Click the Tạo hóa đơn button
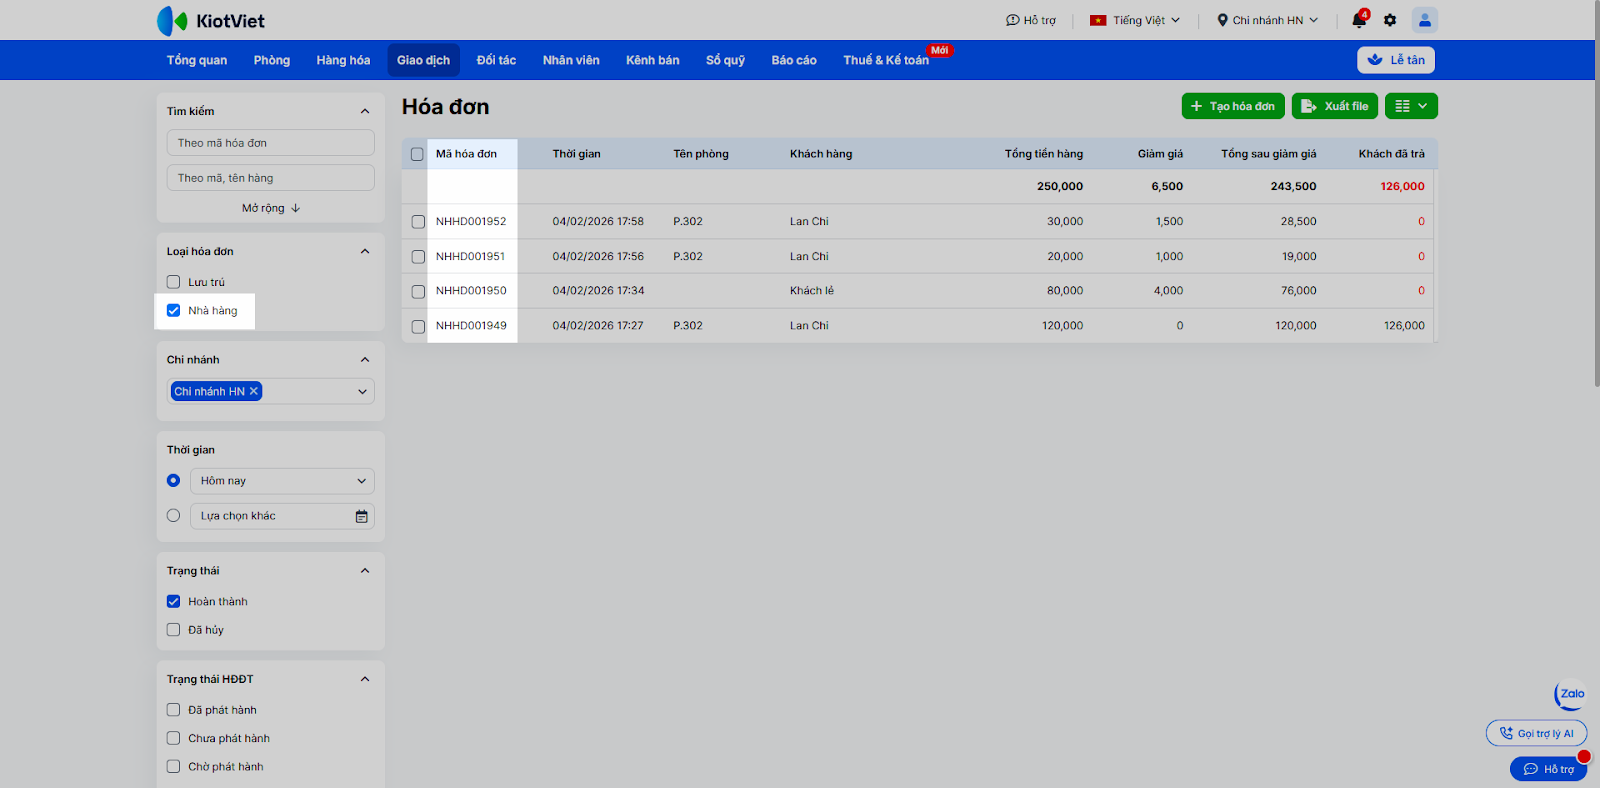 tap(1233, 106)
